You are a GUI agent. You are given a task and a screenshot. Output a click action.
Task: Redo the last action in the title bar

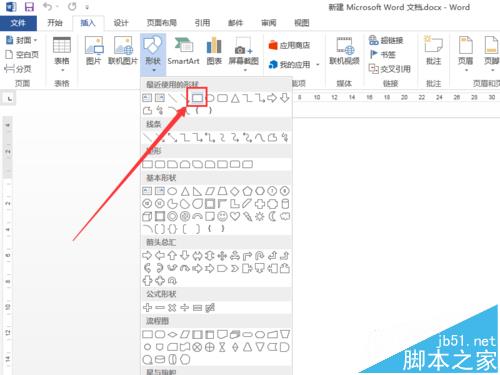(x=72, y=6)
